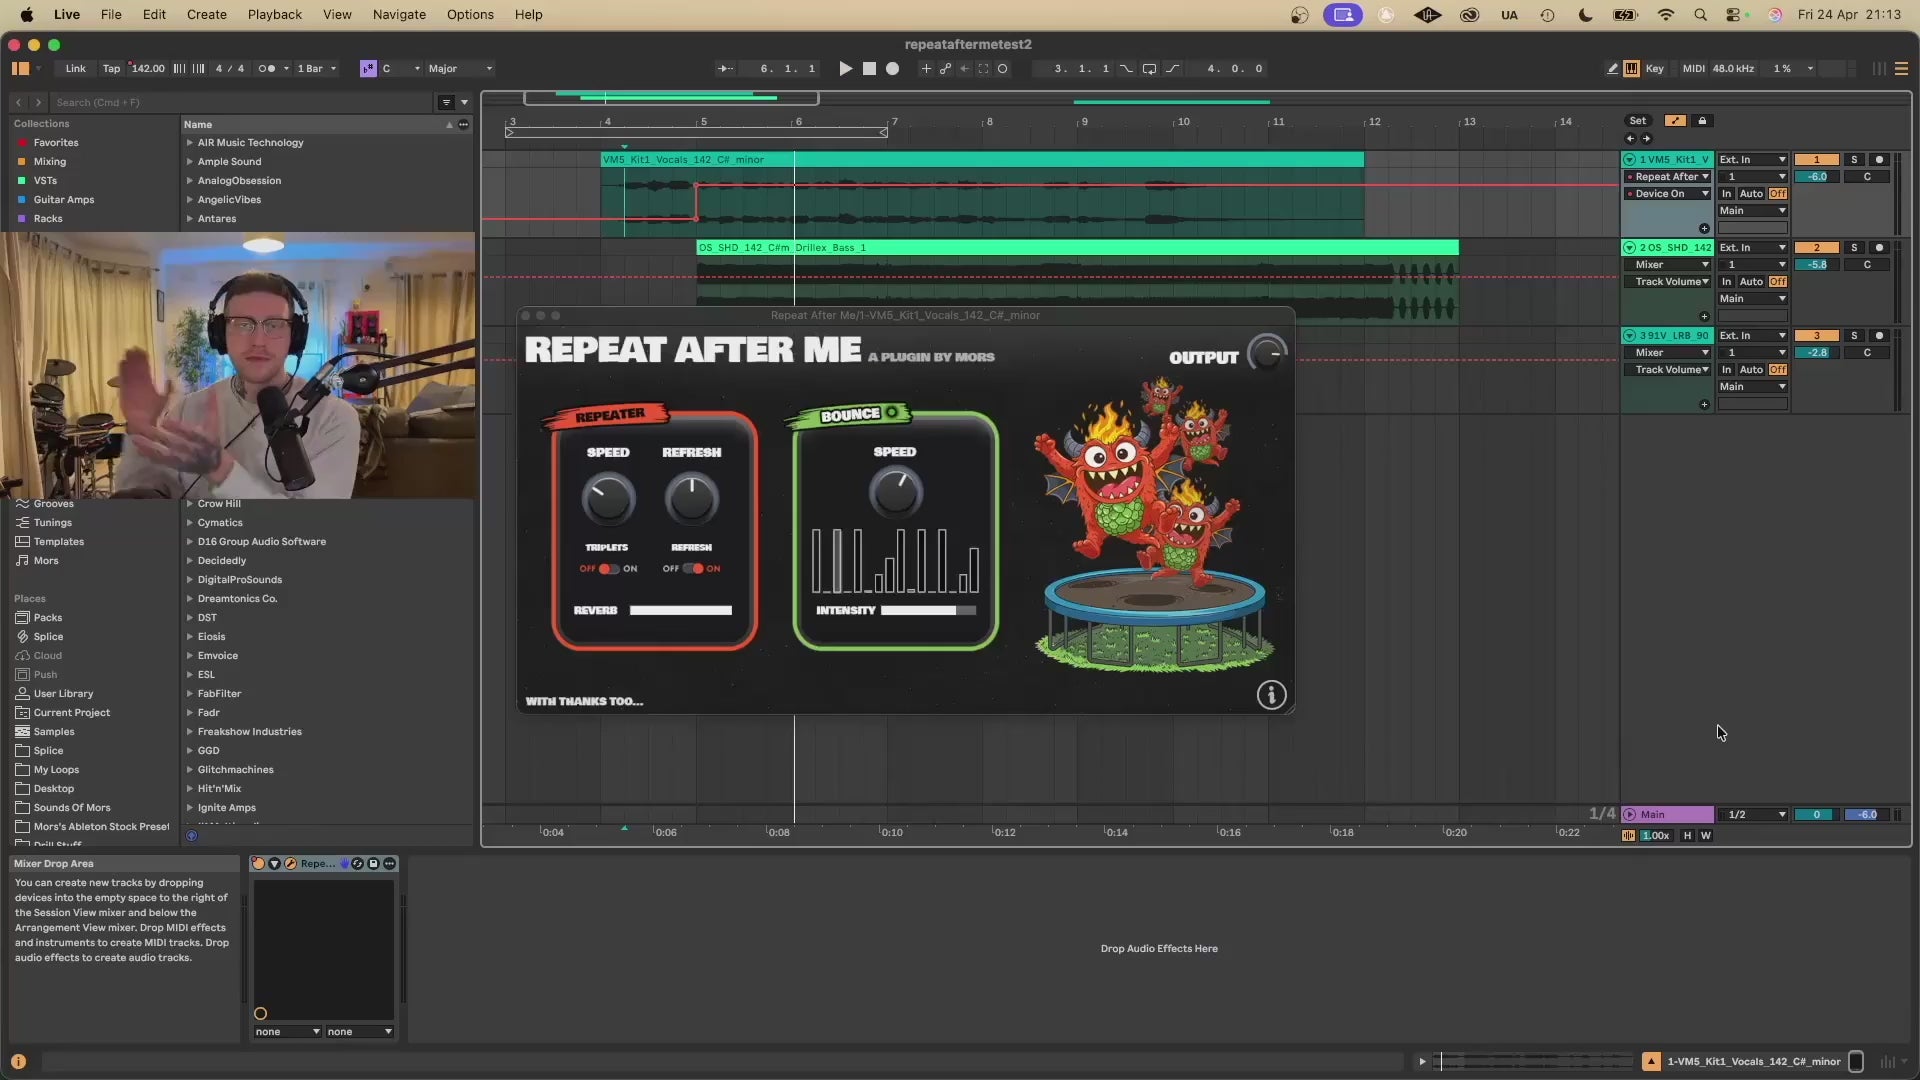Screen dimensions: 1920x1080
Task: Open the Navigate menu
Action: click(399, 15)
